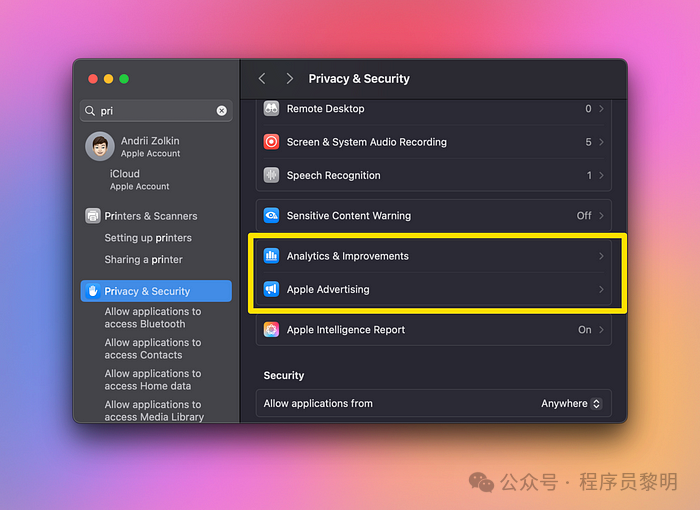Image resolution: width=700 pixels, height=510 pixels.
Task: Click the magnifying glass search icon
Action: [x=90, y=111]
